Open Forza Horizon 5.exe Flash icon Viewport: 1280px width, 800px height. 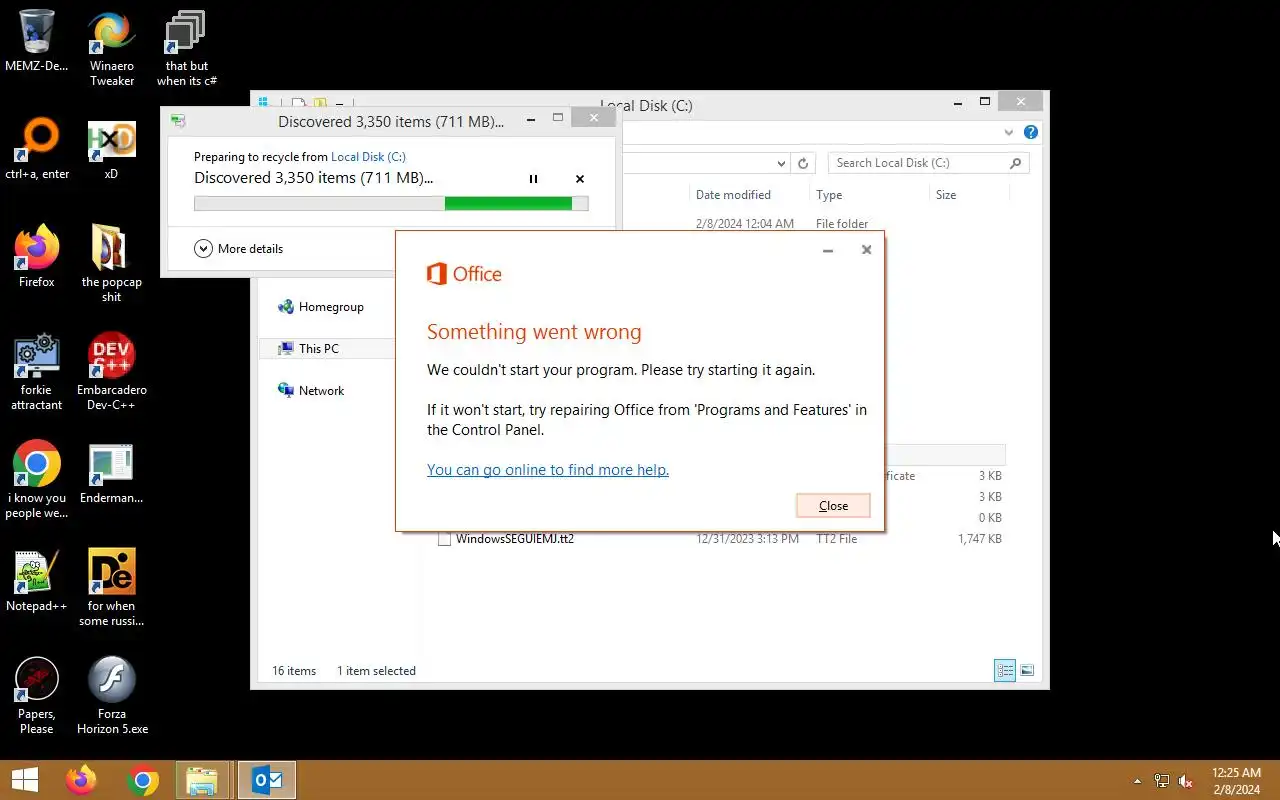[x=112, y=696]
